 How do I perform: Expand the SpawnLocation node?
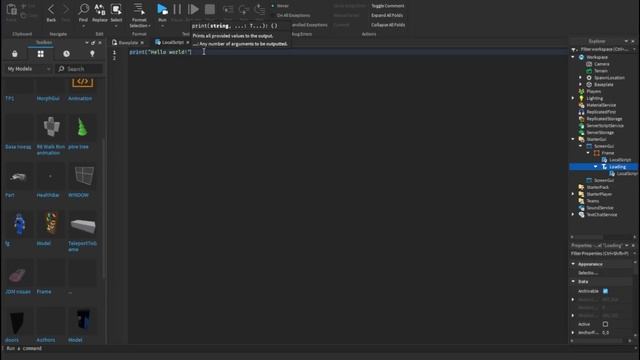[580, 78]
